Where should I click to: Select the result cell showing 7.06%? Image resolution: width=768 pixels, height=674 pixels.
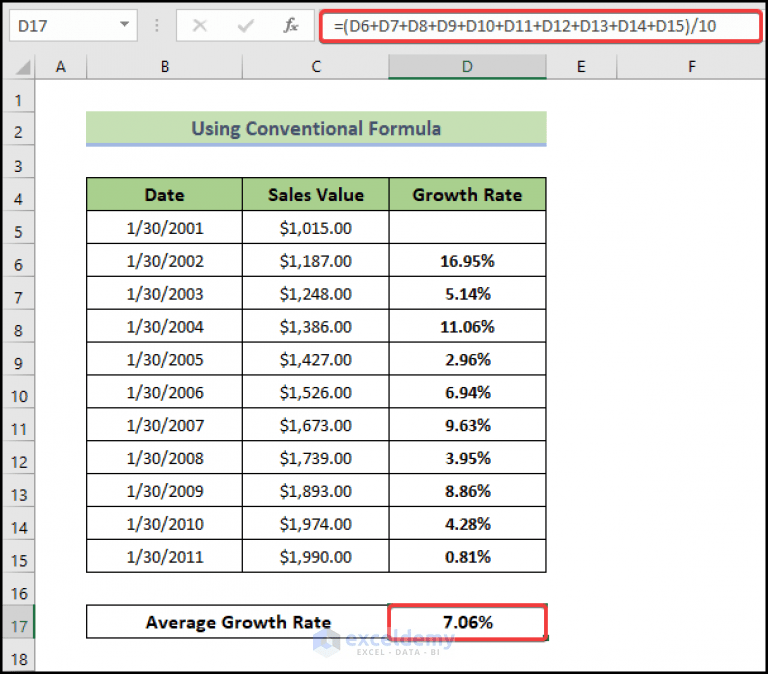point(467,622)
